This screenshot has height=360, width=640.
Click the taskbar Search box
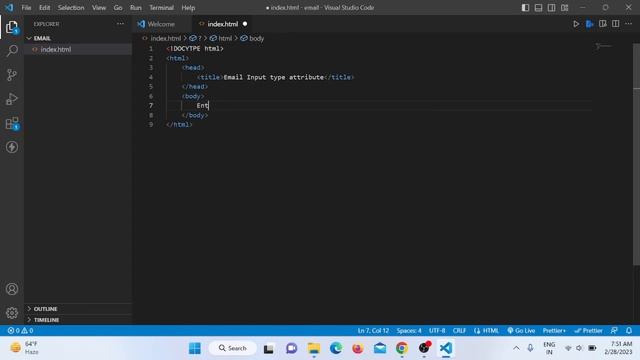(233, 348)
